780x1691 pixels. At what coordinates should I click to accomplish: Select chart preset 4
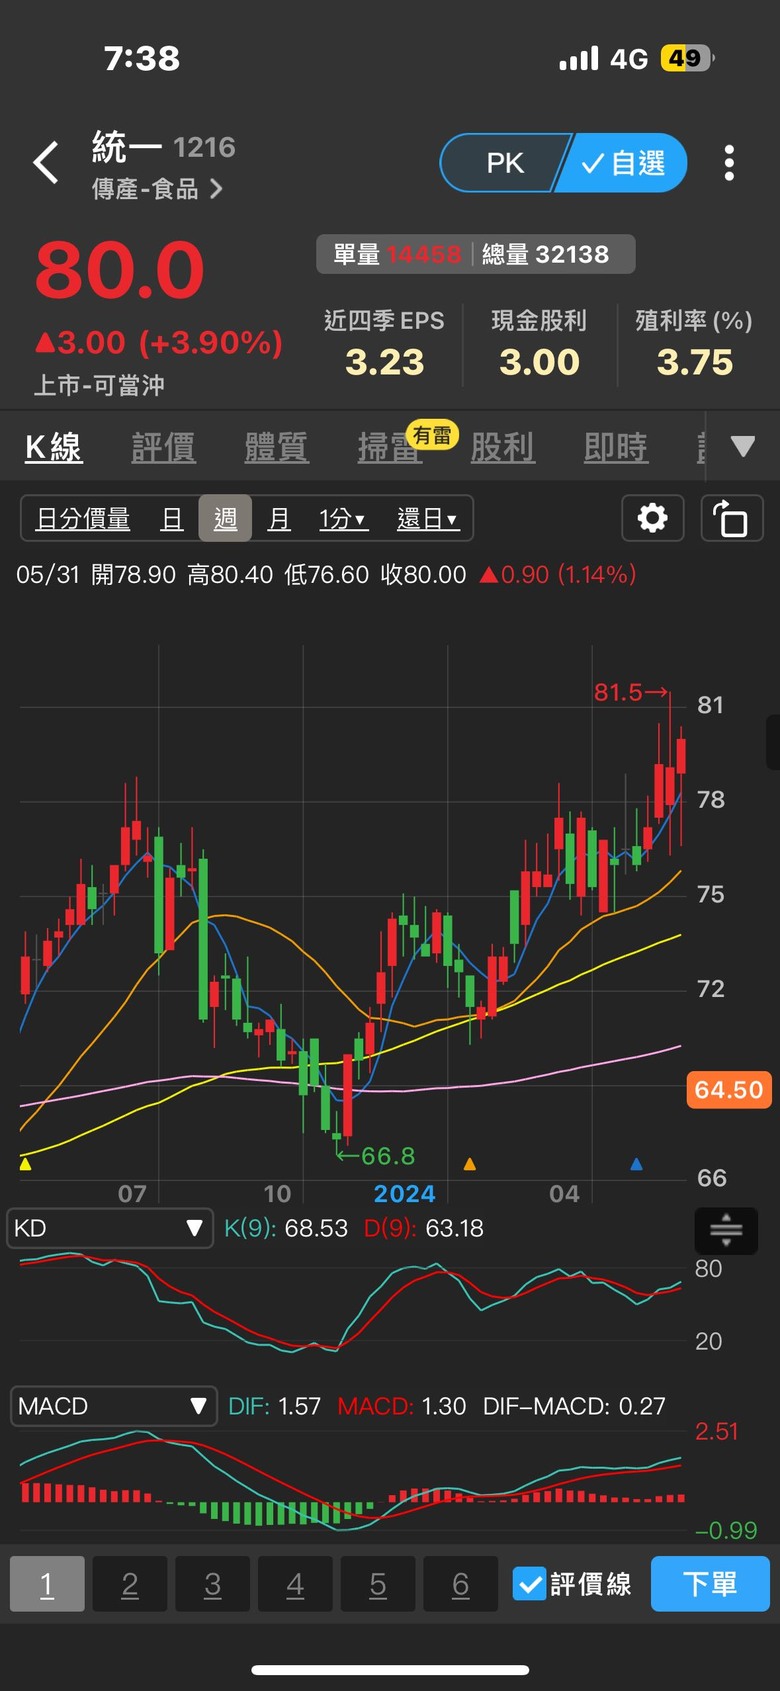295,1584
